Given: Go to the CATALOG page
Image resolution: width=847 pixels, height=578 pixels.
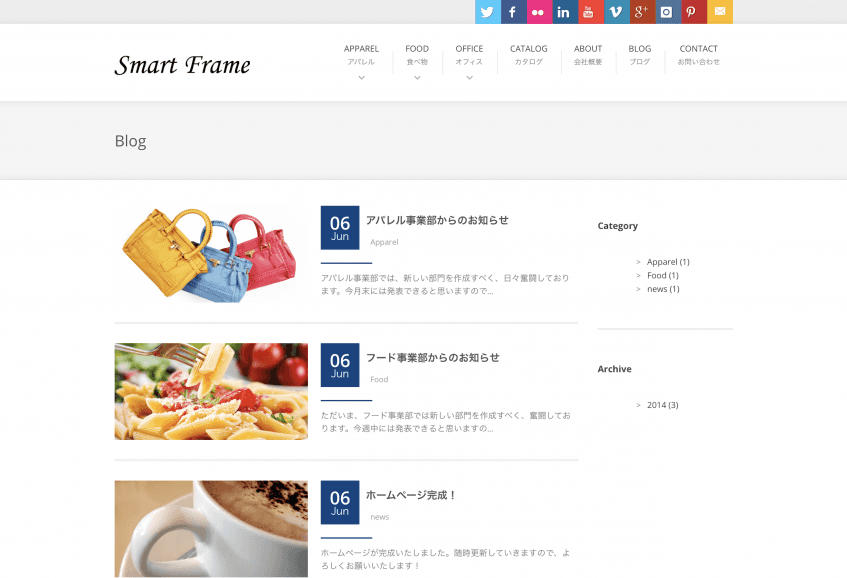Looking at the screenshot, I should click(x=529, y=55).
